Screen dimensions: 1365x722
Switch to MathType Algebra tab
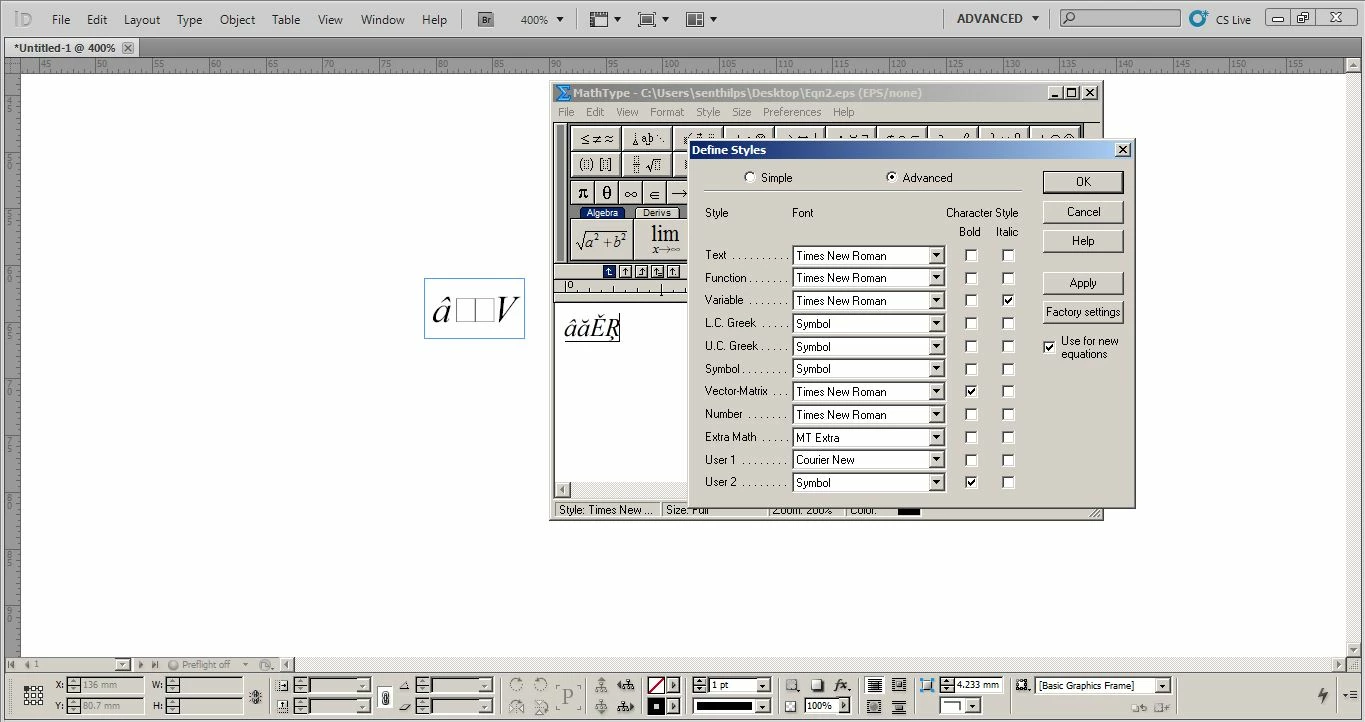pos(602,213)
